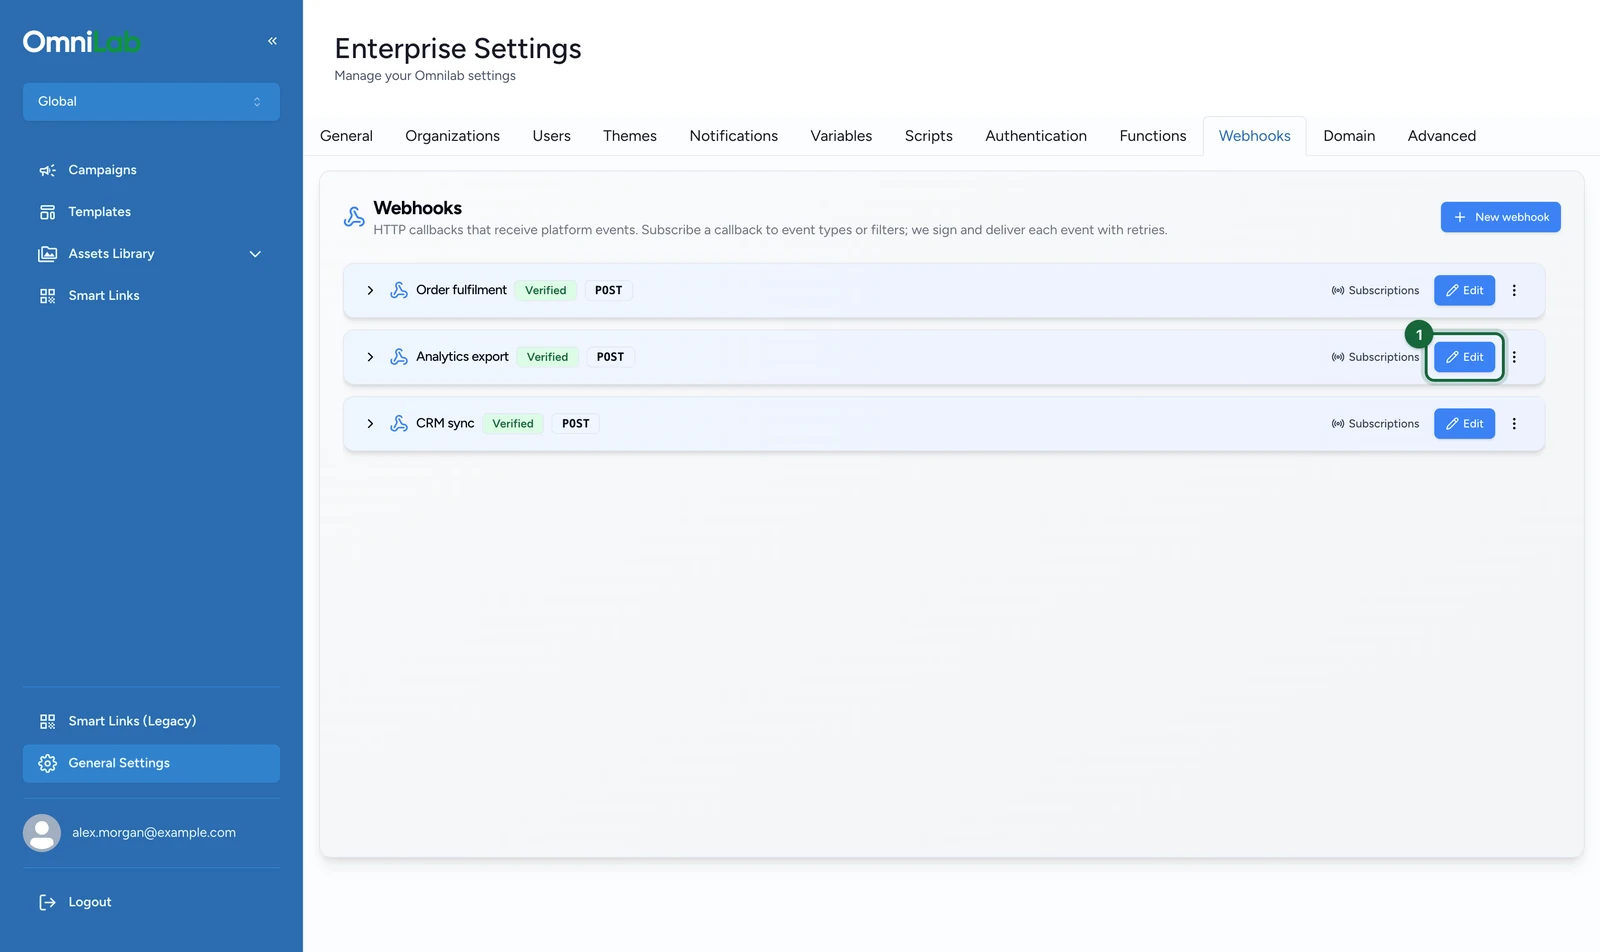Click the CRM sync webhook icon
The image size is (1600, 952).
399,424
